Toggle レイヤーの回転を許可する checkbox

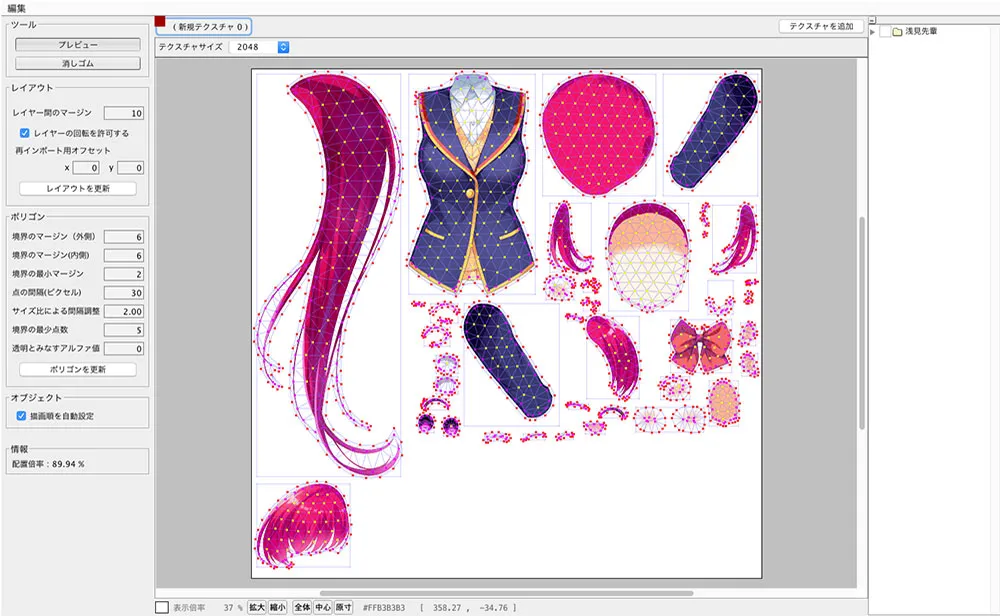(x=25, y=132)
